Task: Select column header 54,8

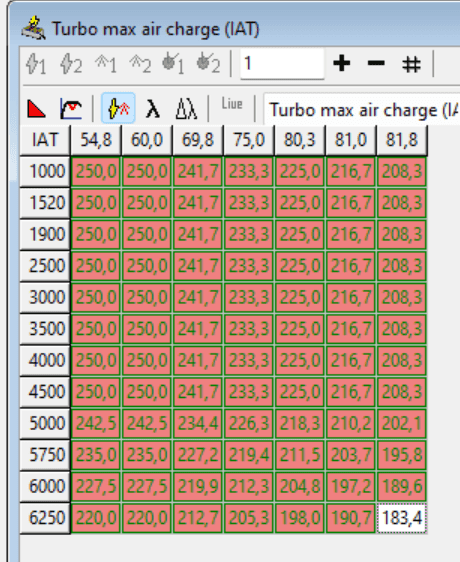Action: click(x=96, y=140)
